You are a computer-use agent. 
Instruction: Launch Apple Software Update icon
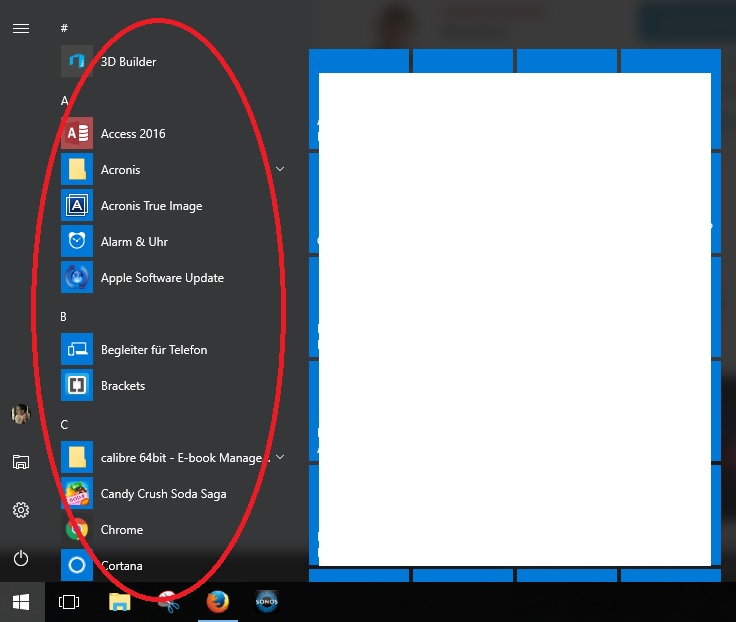[x=77, y=277]
